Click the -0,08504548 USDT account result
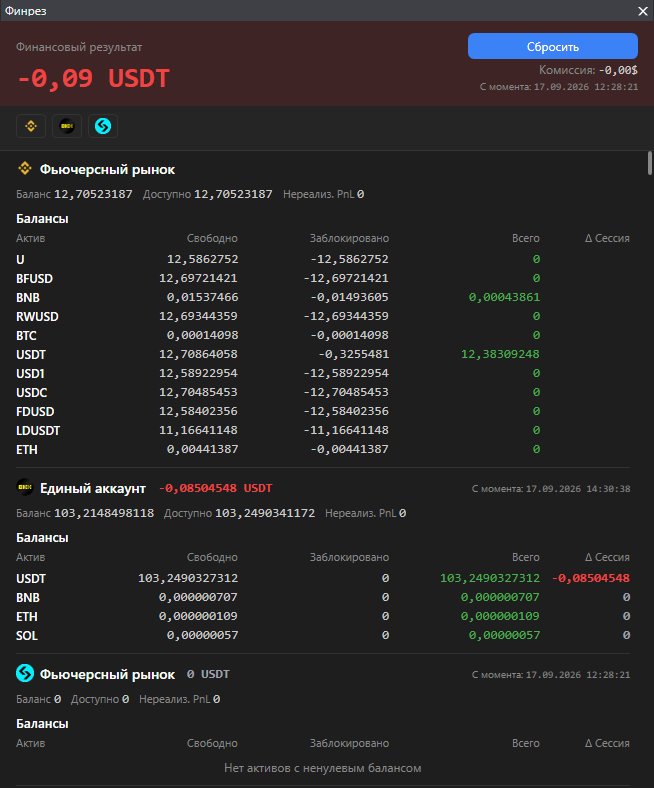Screen dimensions: 654x788 (216, 488)
